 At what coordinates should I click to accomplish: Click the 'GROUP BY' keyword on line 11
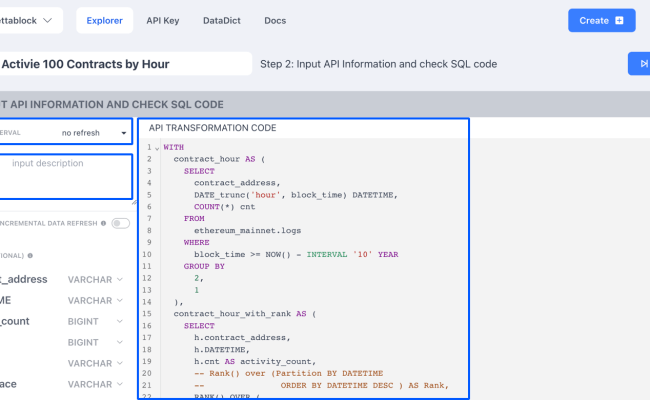click(204, 266)
